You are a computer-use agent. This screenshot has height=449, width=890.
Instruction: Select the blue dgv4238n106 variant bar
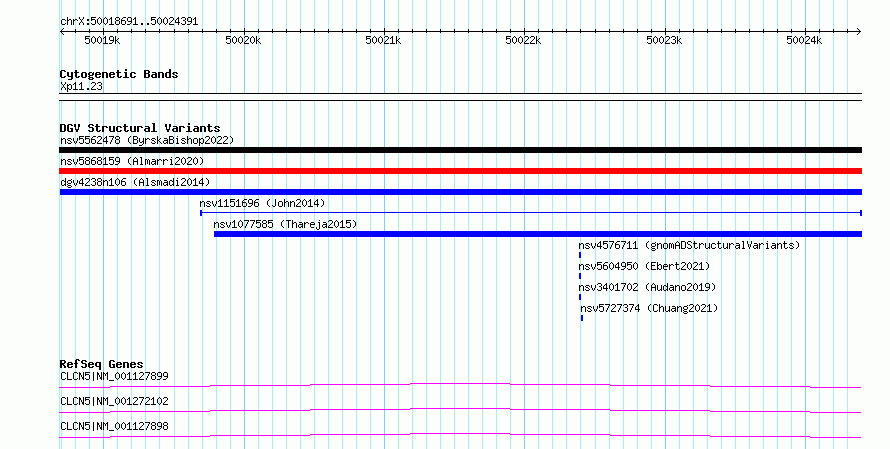point(460,192)
